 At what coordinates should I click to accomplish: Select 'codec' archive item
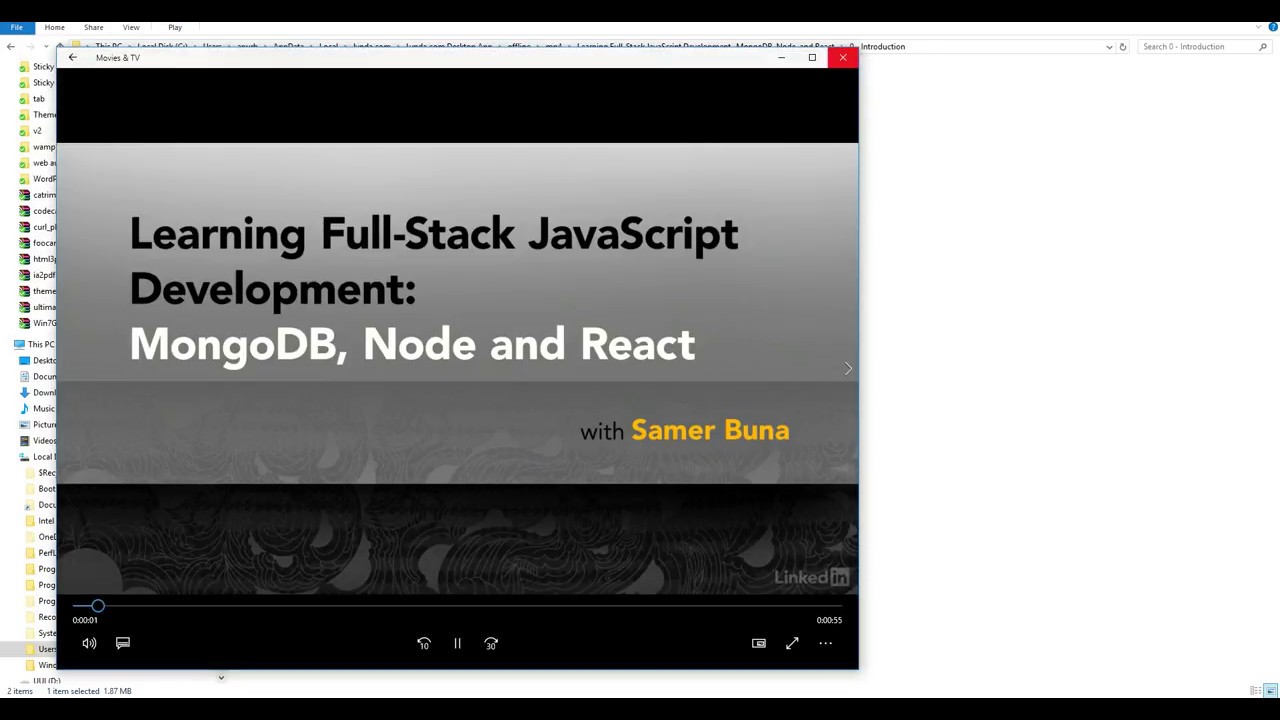[37, 211]
